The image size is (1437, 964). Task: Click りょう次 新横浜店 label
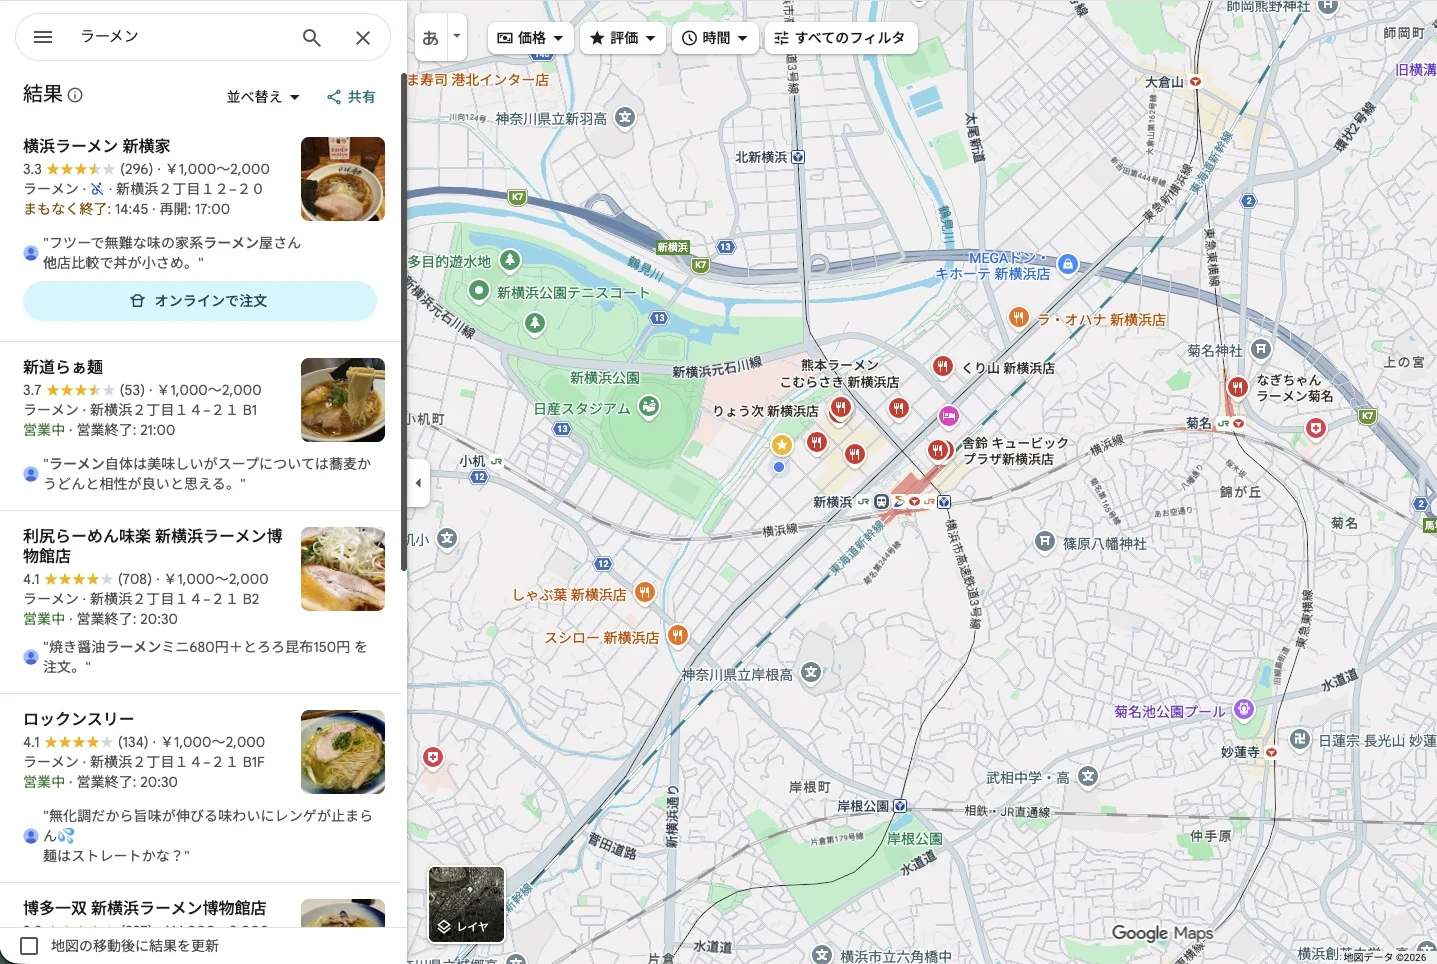[765, 411]
